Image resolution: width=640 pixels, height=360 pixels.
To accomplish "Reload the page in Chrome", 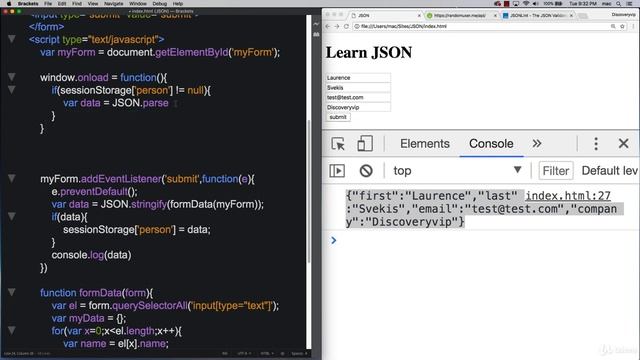I will [x=346, y=26].
